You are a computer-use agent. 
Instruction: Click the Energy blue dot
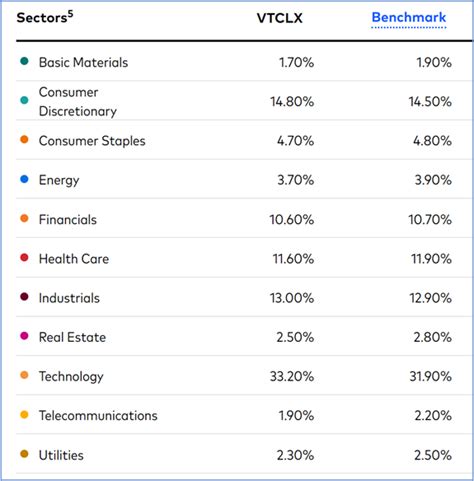[24, 179]
